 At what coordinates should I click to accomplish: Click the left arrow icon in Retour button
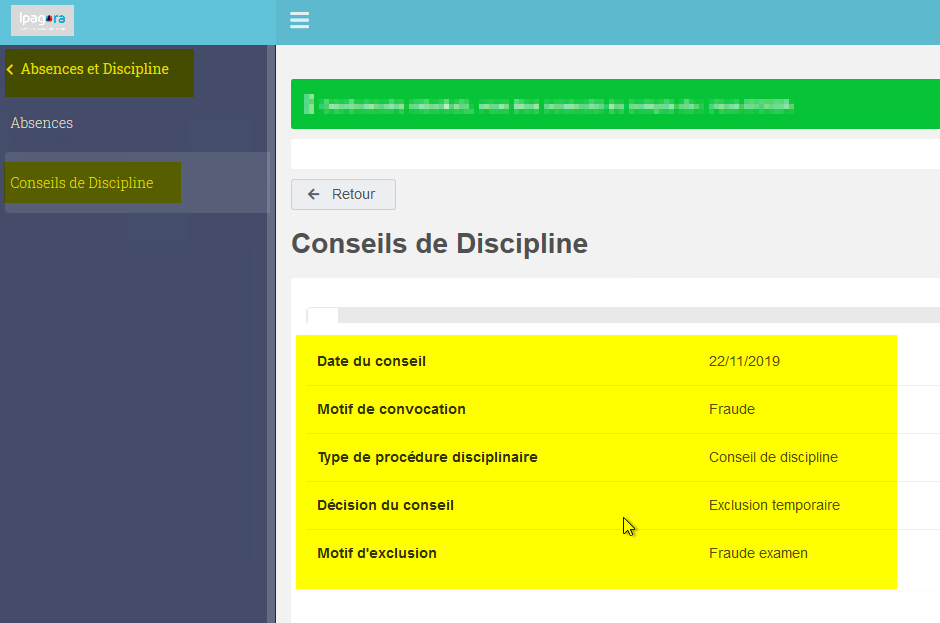tap(314, 194)
